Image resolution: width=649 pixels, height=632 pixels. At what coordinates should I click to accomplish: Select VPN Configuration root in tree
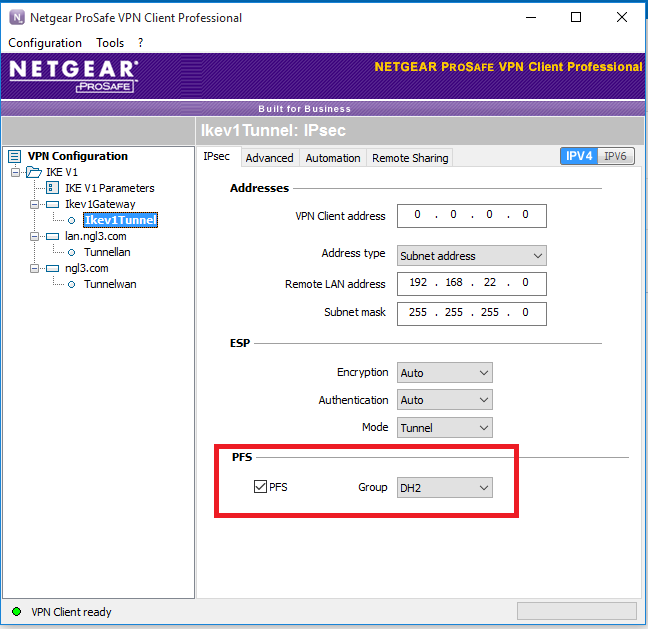pyautogui.click(x=78, y=156)
